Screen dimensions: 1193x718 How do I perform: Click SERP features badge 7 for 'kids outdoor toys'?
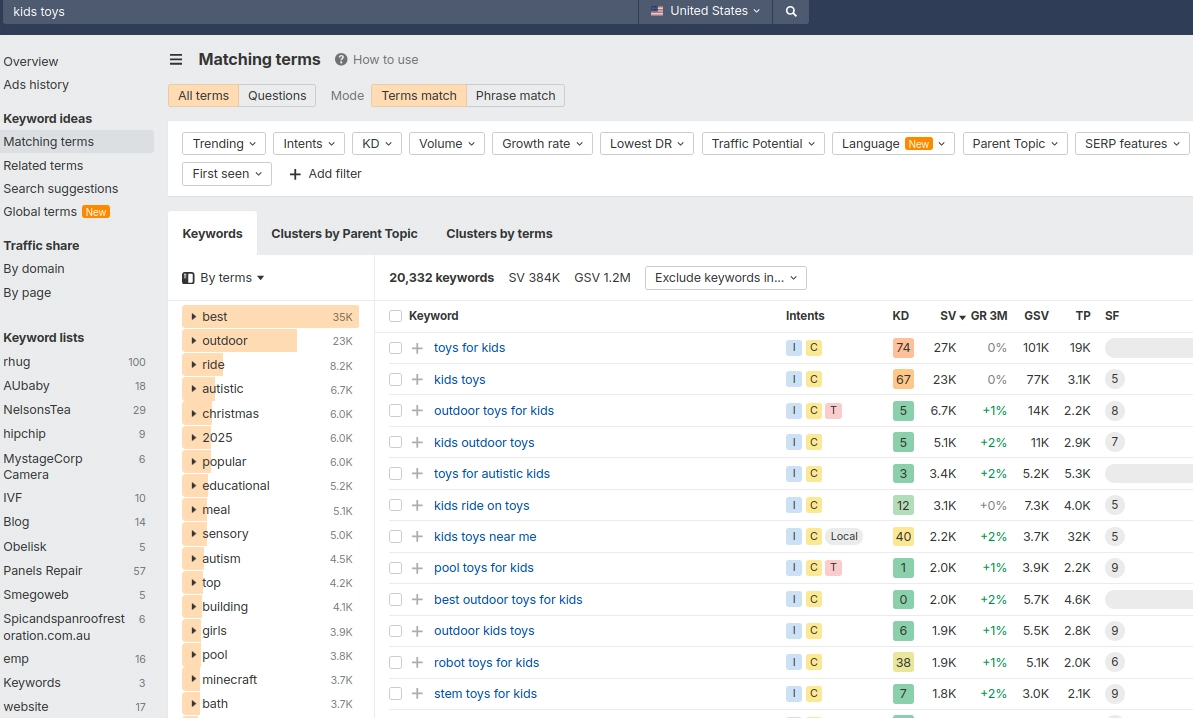coord(1115,442)
